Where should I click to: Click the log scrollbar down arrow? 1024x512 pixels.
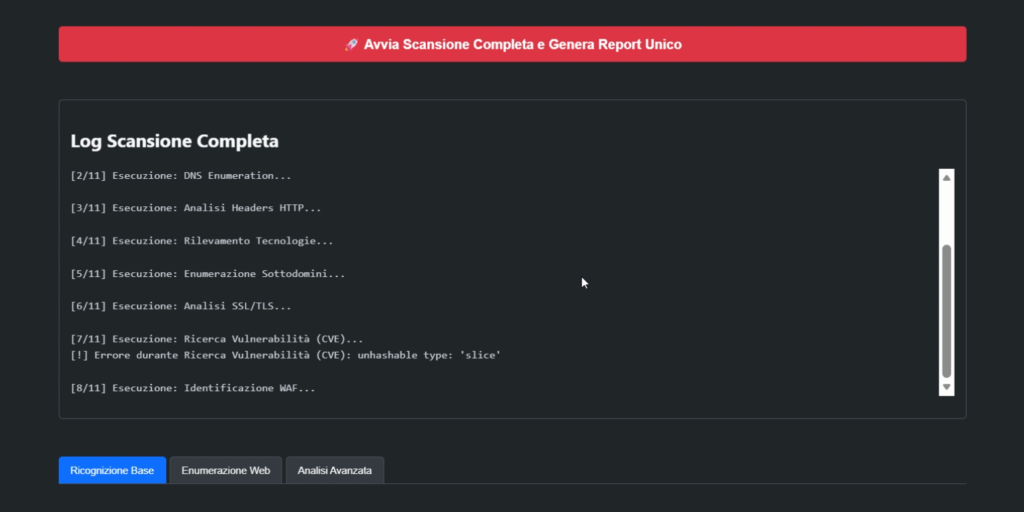click(x=946, y=387)
